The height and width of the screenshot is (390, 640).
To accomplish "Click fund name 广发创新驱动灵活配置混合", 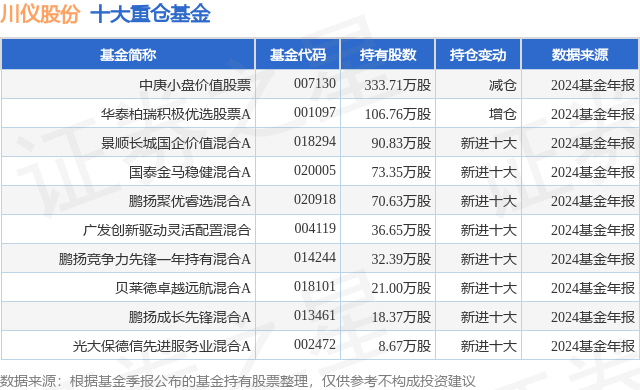I will (167, 230).
